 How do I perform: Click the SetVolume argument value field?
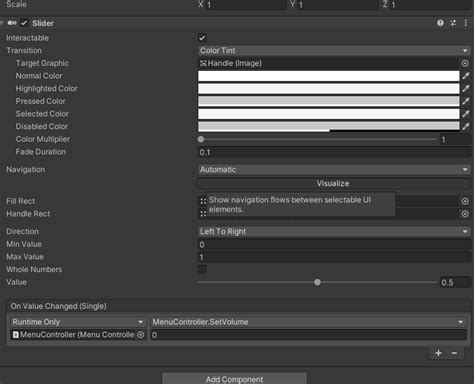308,335
